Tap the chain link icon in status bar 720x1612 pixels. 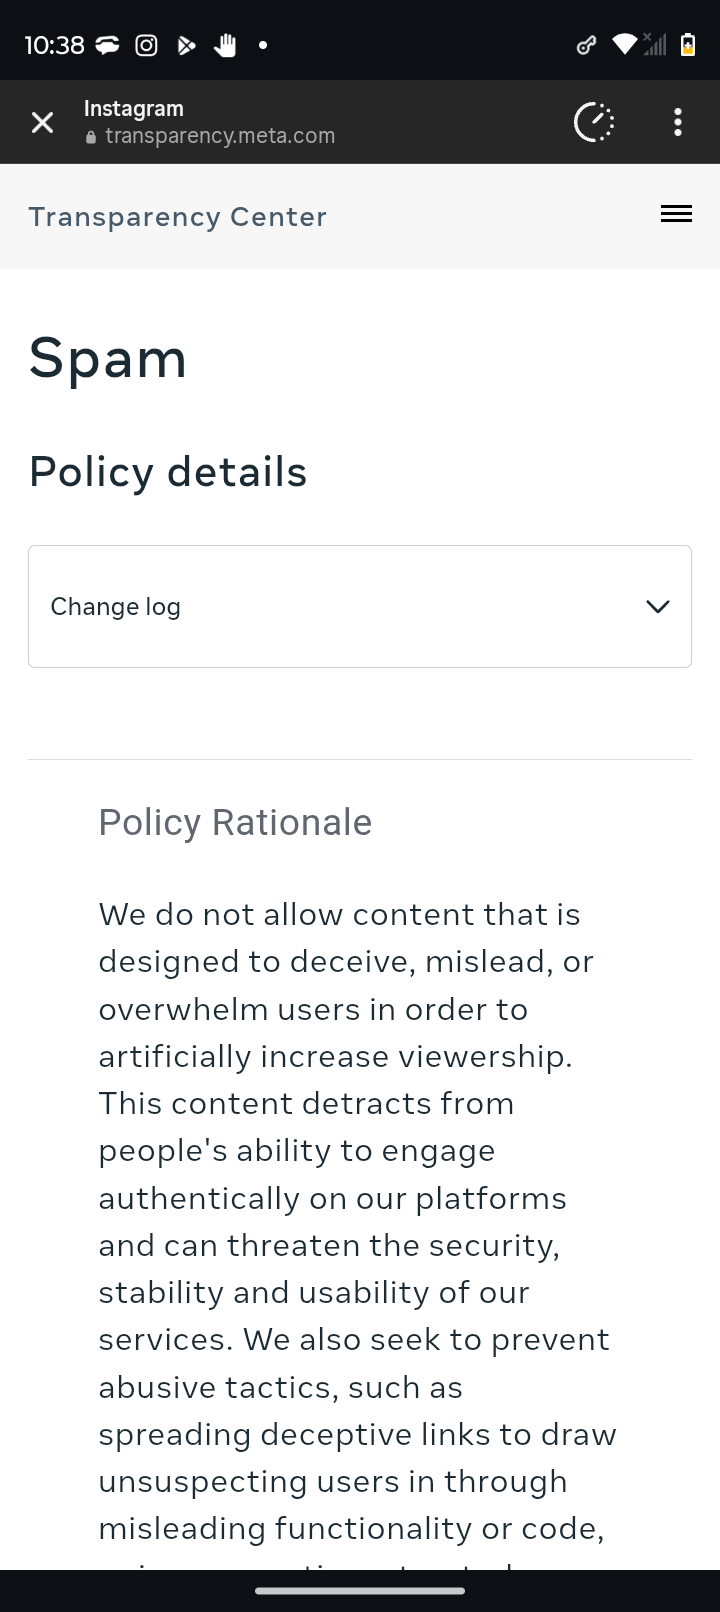(587, 45)
